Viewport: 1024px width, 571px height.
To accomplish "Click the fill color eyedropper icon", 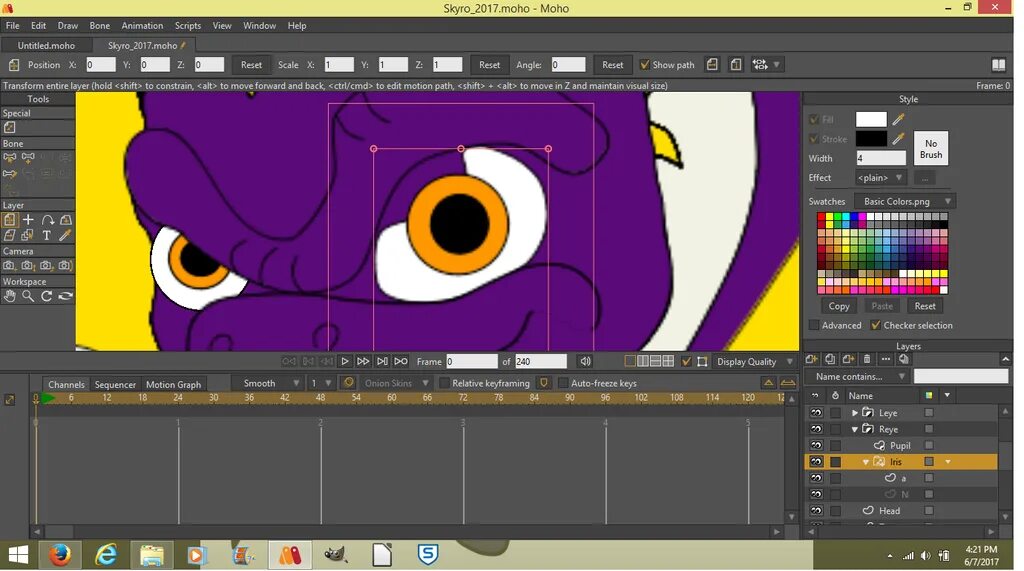I will [899, 119].
